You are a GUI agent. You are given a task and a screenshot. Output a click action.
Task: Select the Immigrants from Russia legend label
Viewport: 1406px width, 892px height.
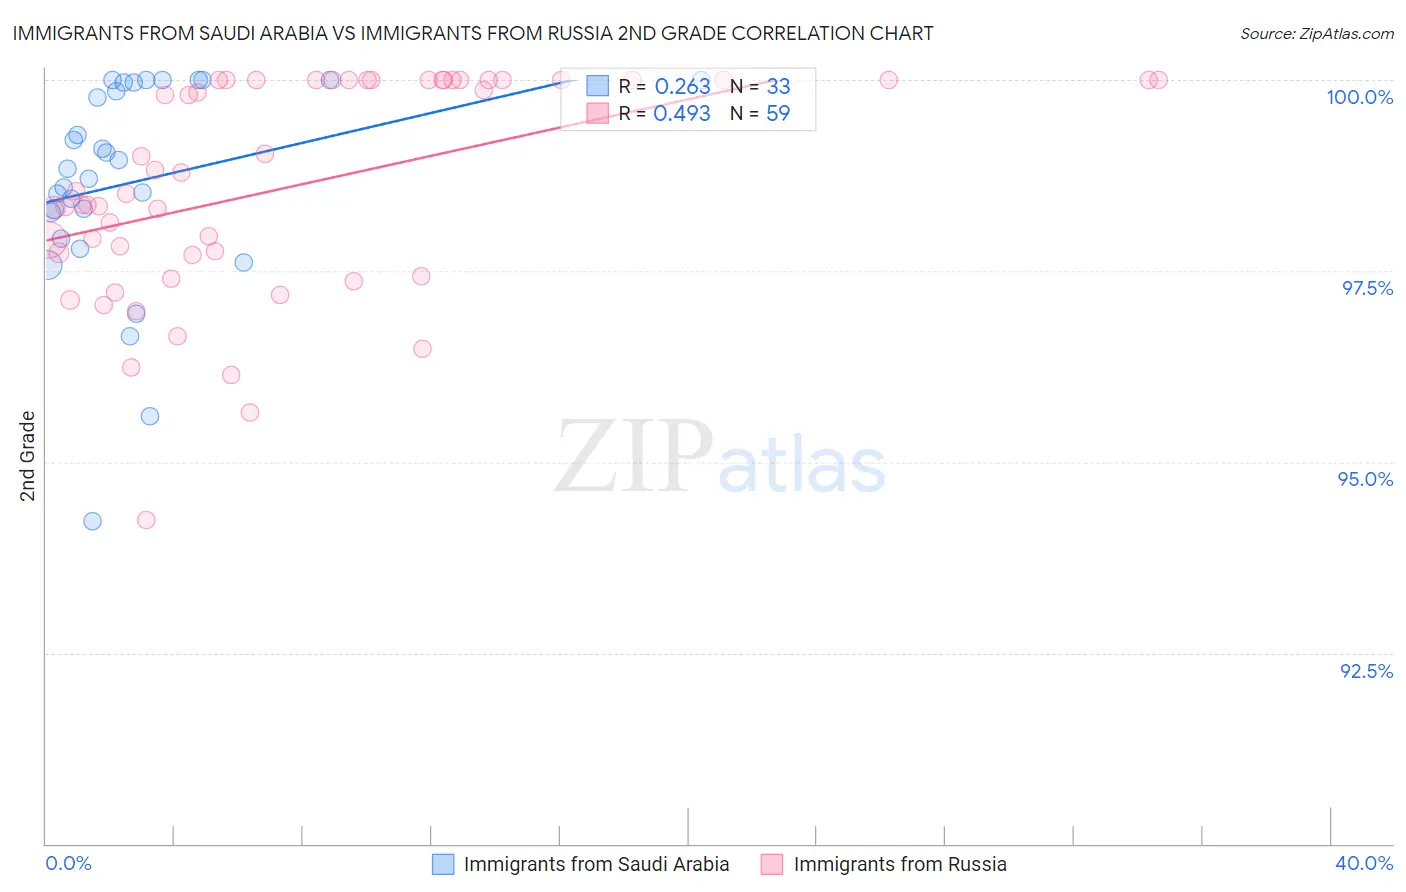[900, 864]
